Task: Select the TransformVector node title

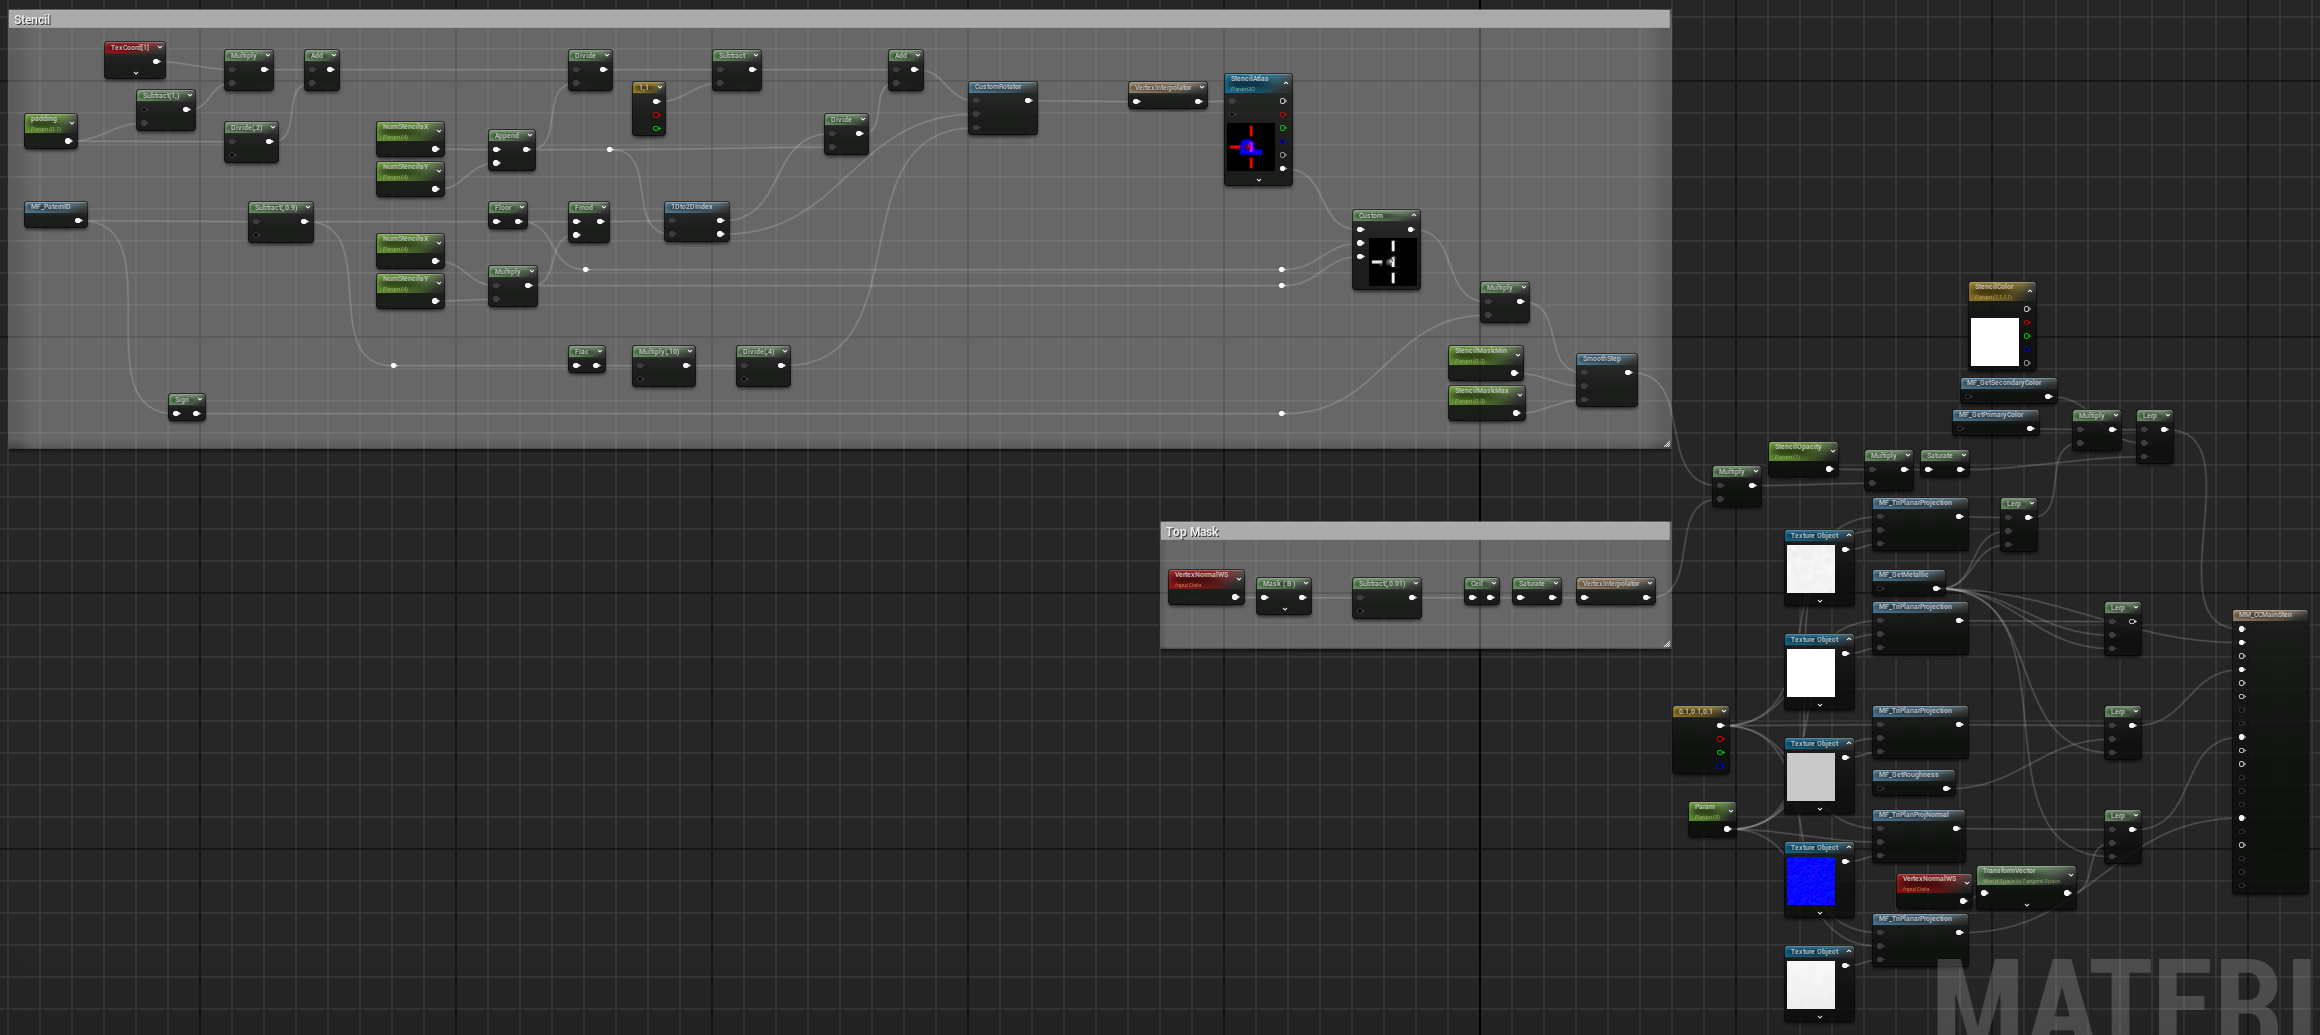Action: click(x=2010, y=871)
